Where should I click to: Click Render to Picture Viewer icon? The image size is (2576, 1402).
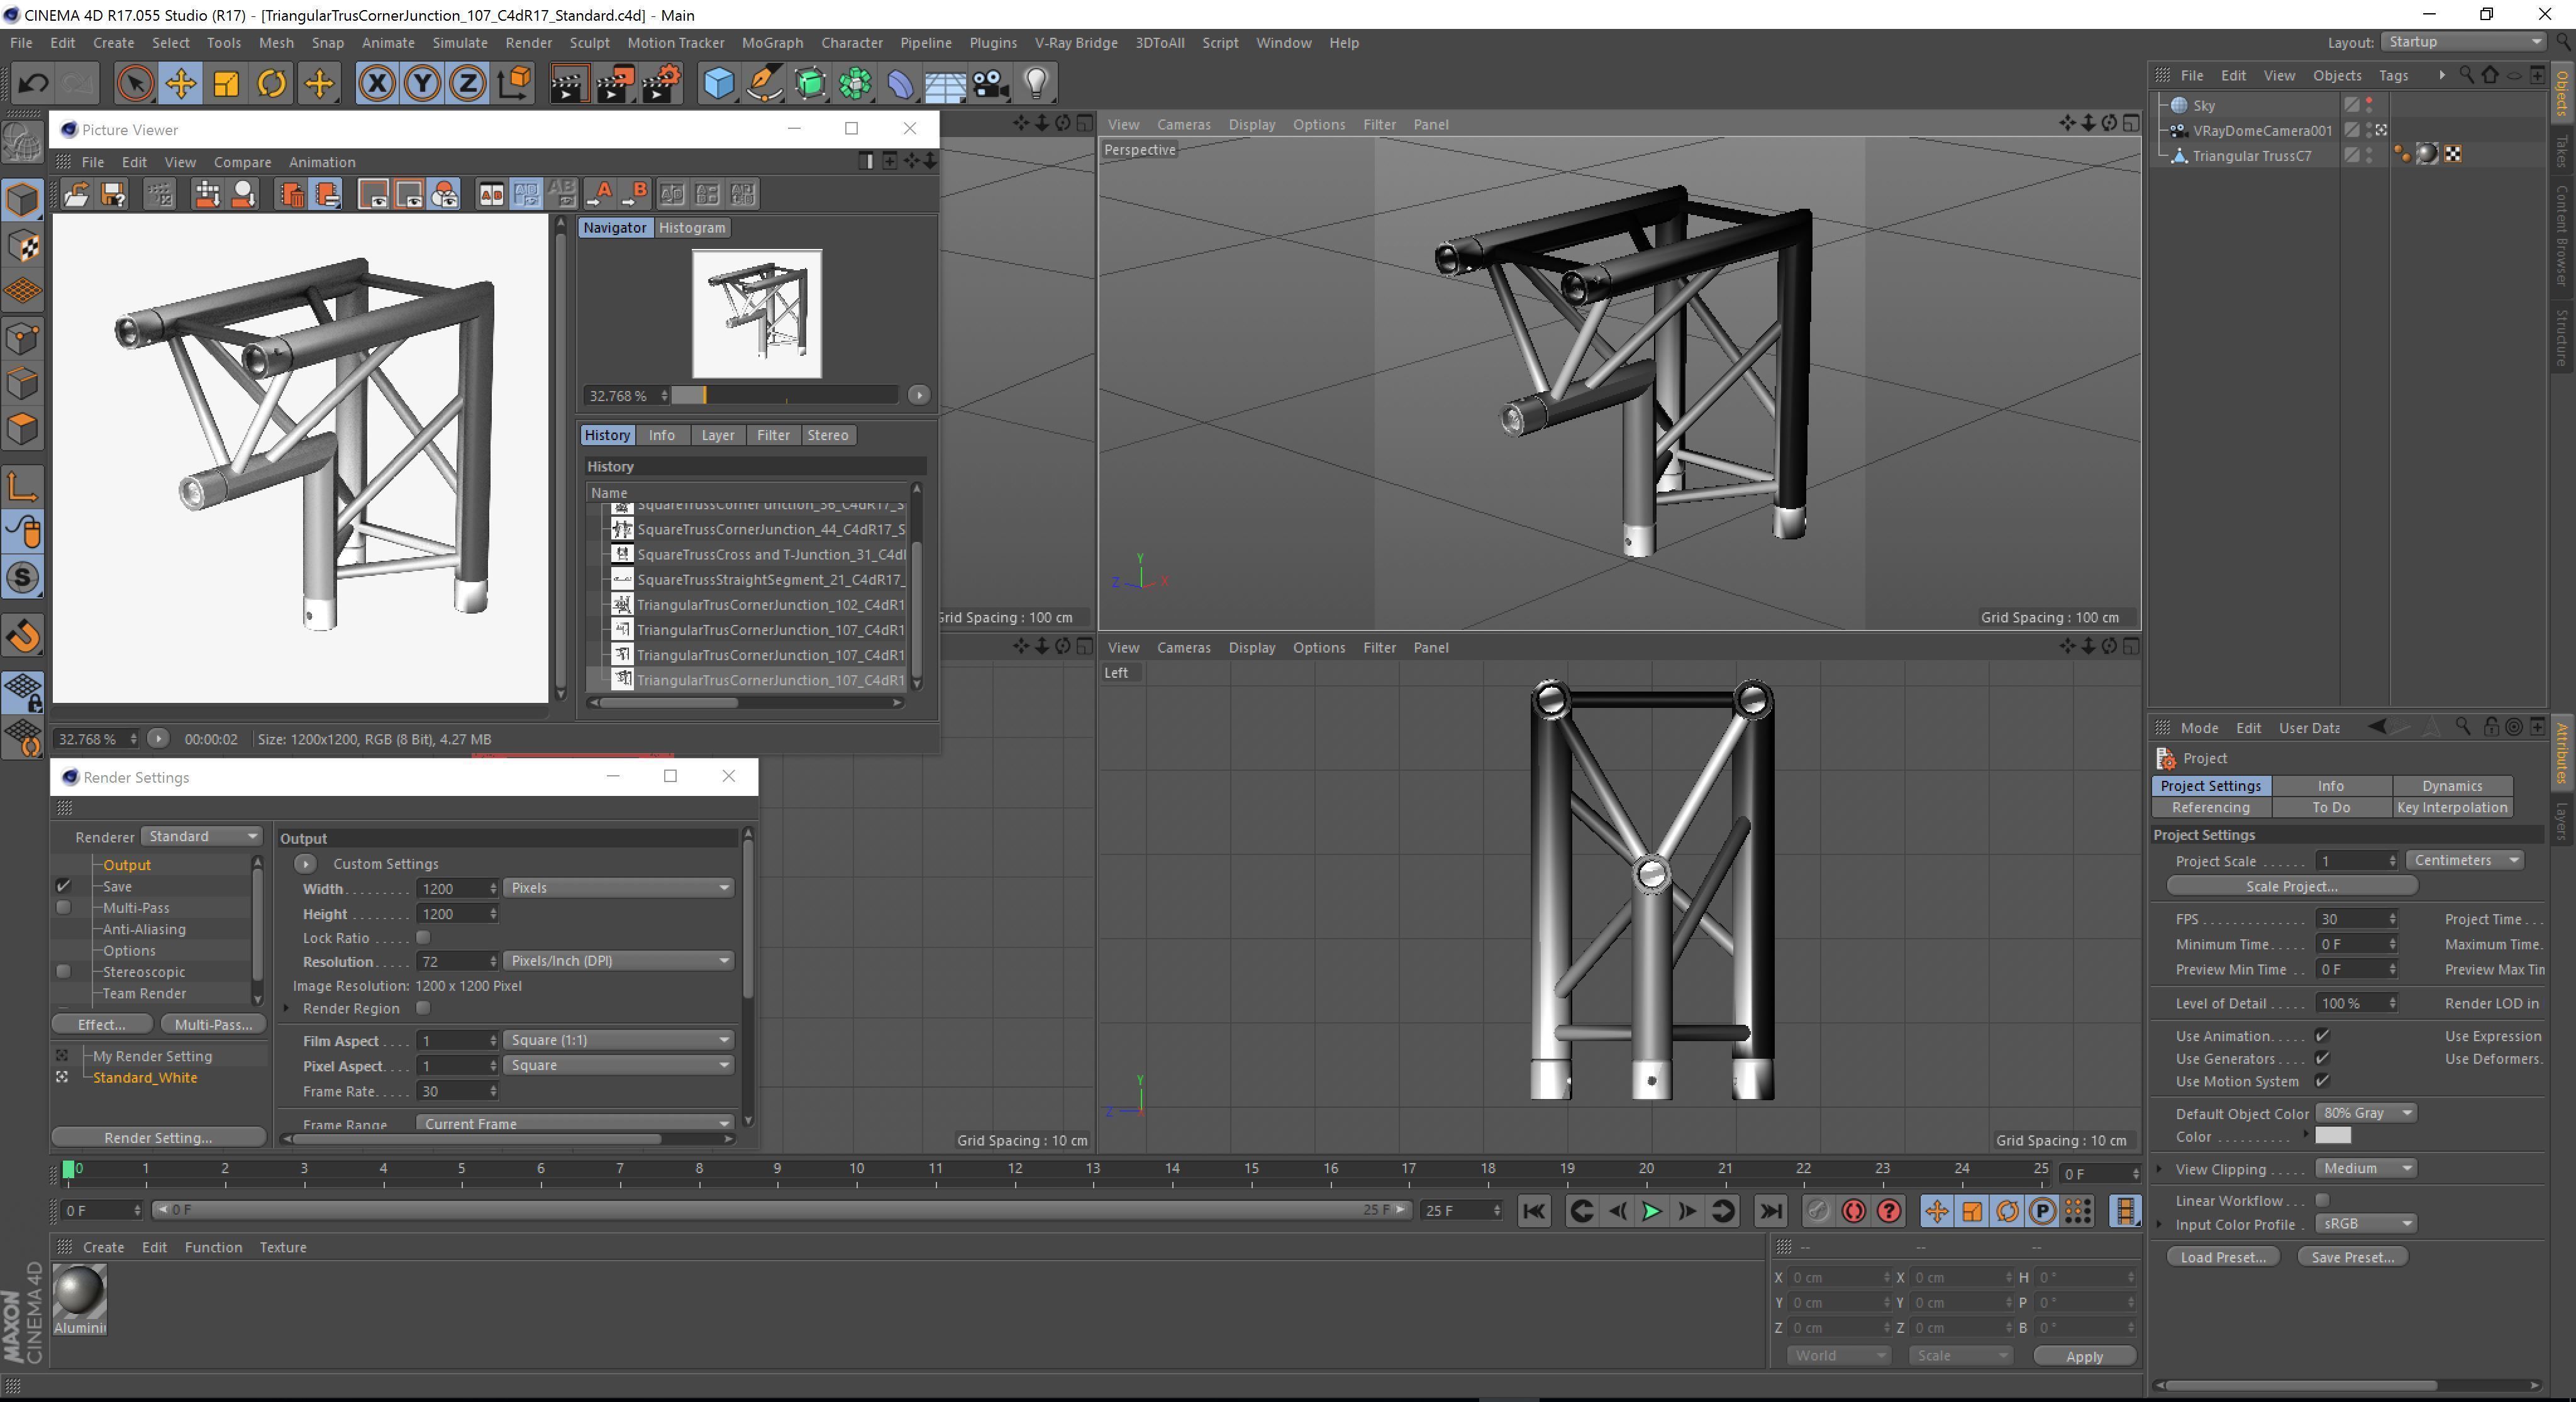coord(615,83)
